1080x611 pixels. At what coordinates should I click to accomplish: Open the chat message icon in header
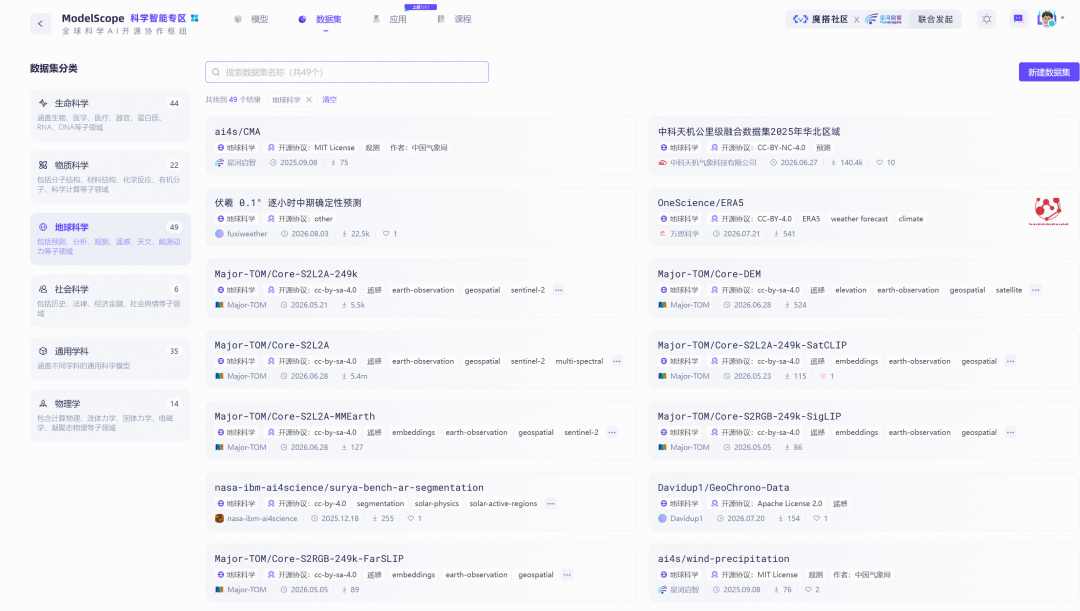[1018, 19]
